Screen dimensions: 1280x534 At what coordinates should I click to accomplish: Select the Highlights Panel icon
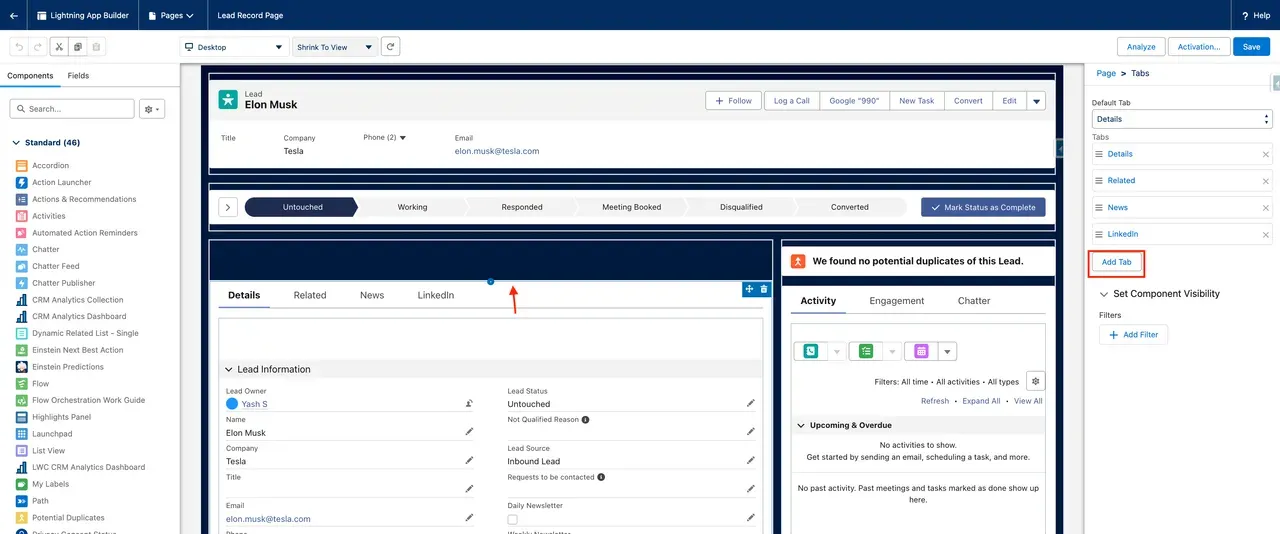[22, 417]
